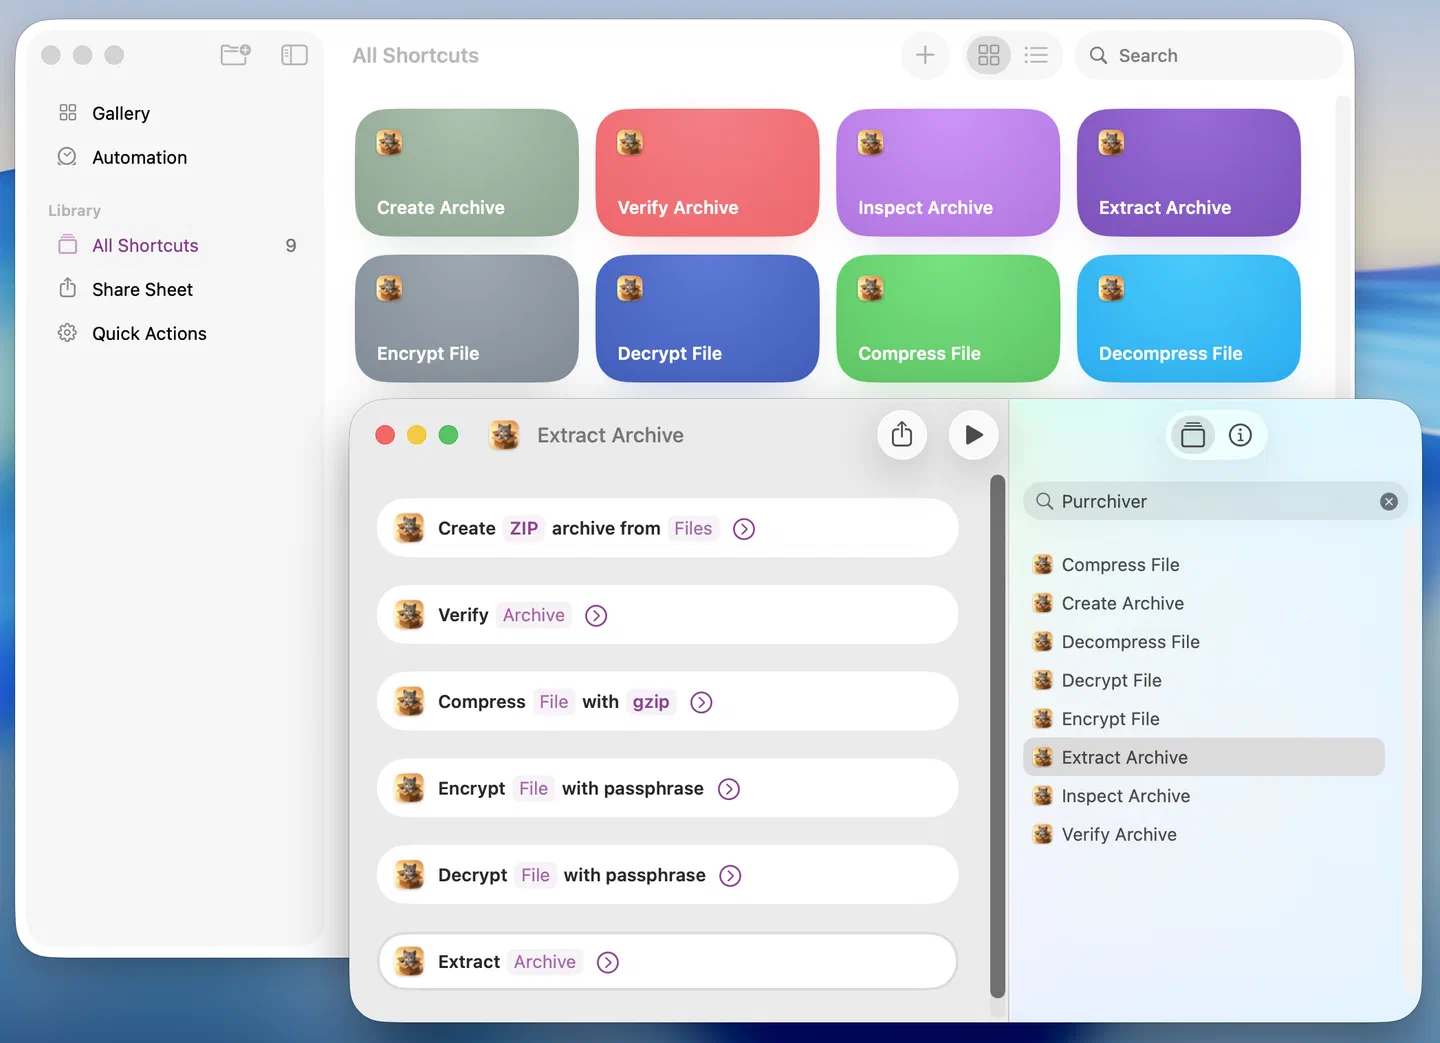This screenshot has height=1043, width=1440.
Task: Run the Extract Archive shortcut with play button
Action: coord(973,435)
